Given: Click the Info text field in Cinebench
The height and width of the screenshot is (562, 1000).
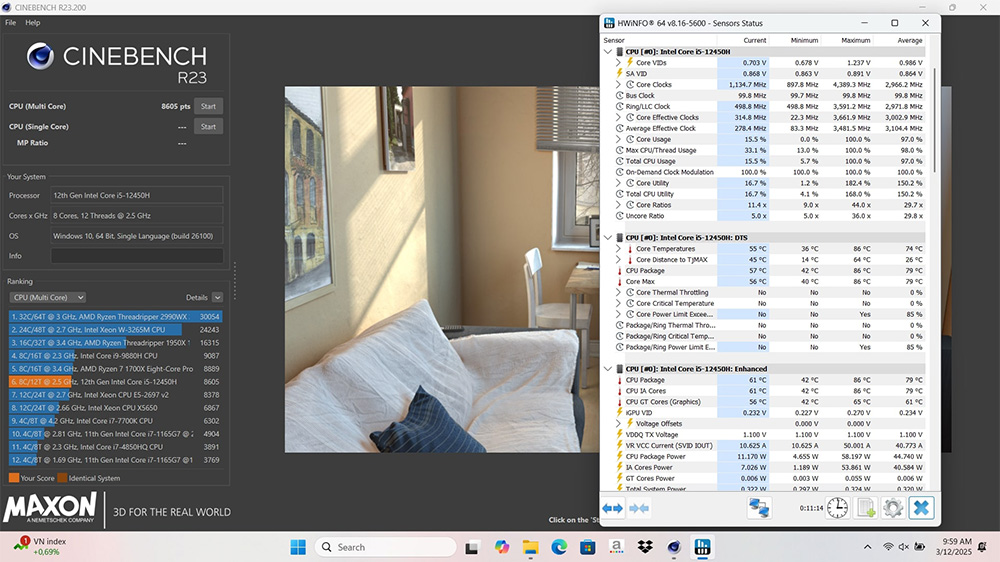Looking at the screenshot, I should (137, 256).
